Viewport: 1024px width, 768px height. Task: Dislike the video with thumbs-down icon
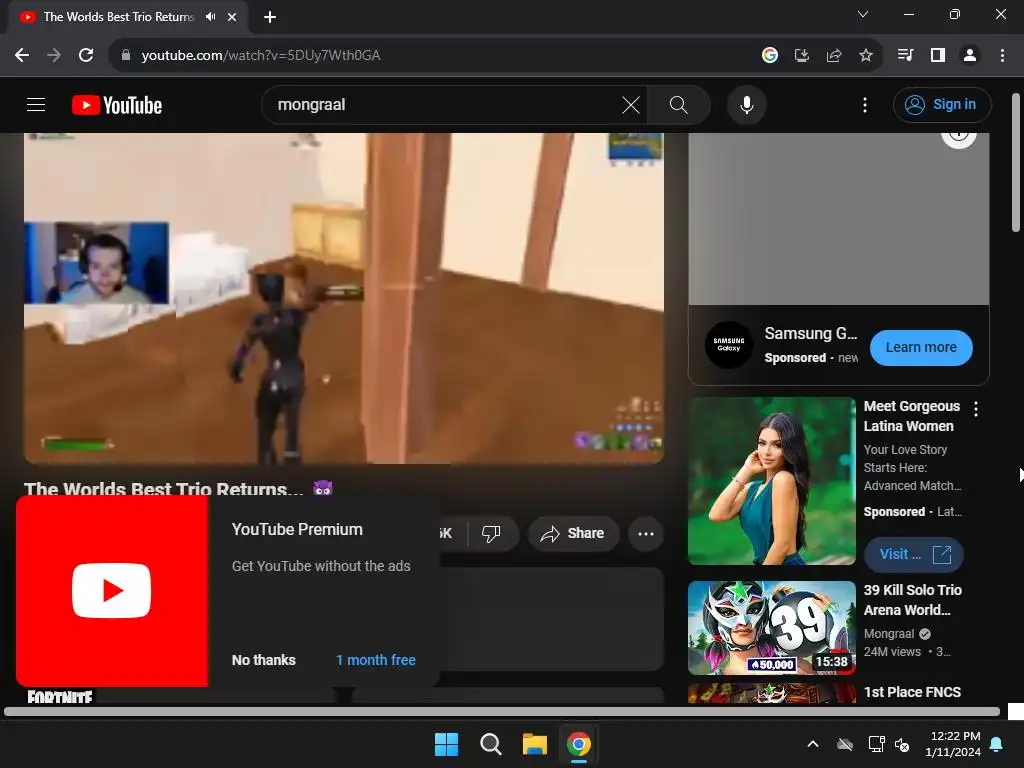tap(491, 534)
